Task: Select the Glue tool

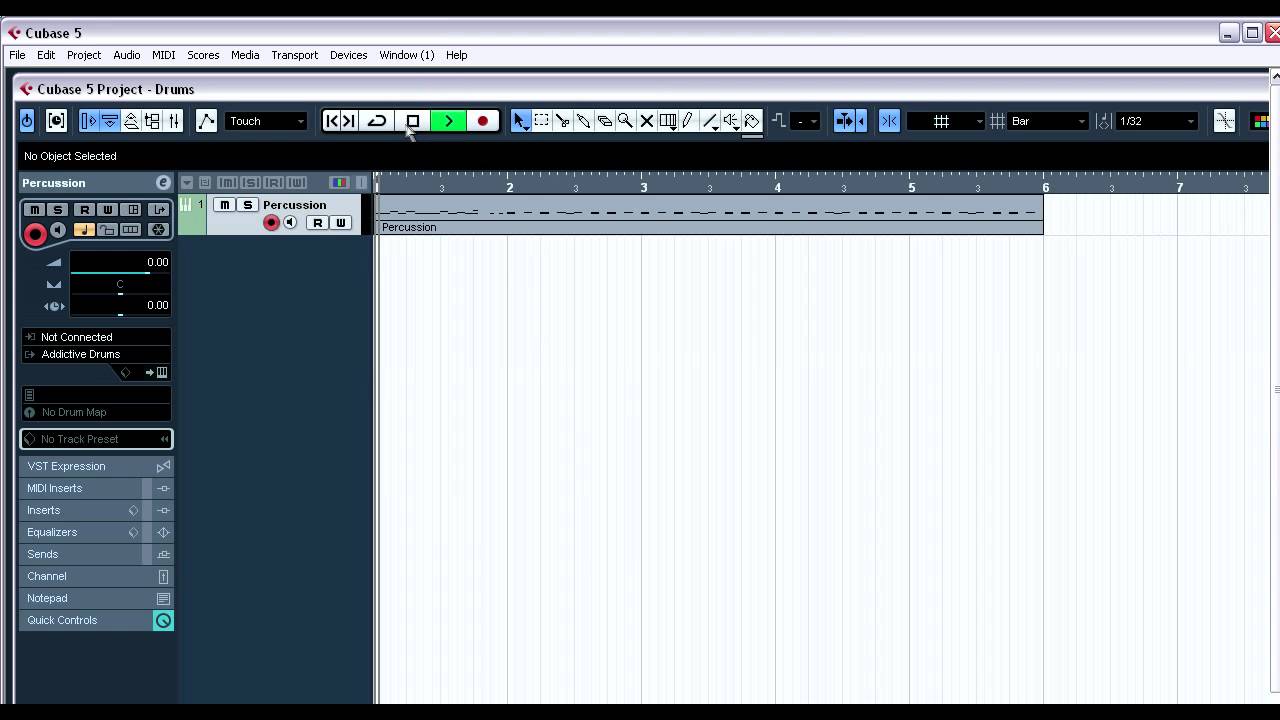Action: [x=583, y=121]
